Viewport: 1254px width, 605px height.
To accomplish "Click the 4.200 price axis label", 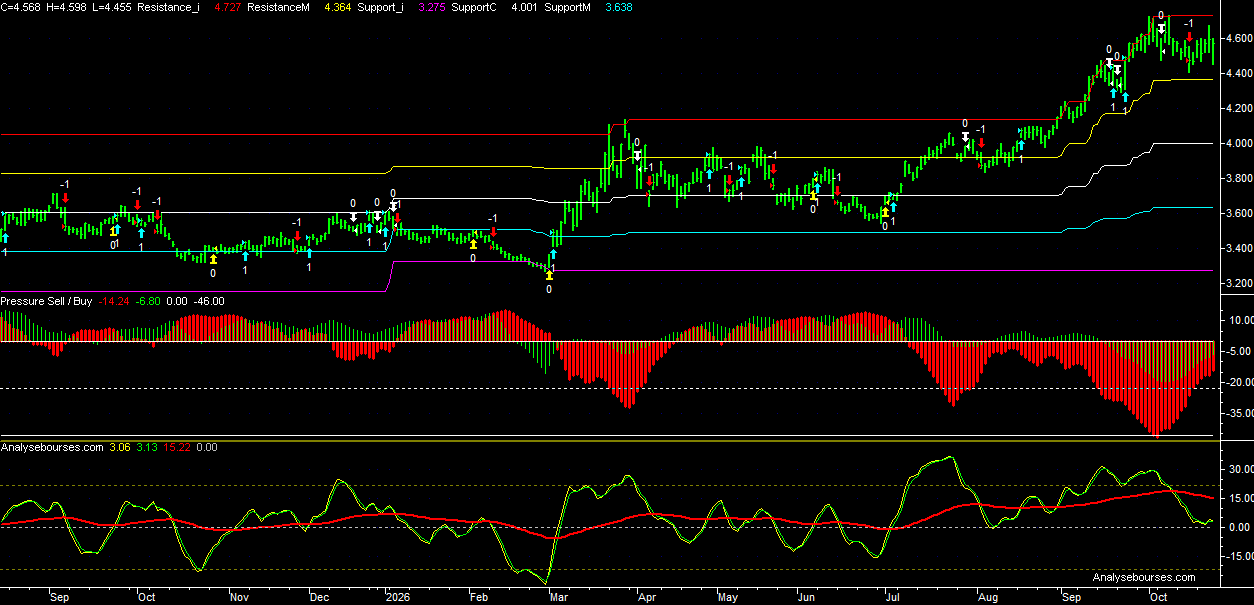I will click(x=1238, y=108).
